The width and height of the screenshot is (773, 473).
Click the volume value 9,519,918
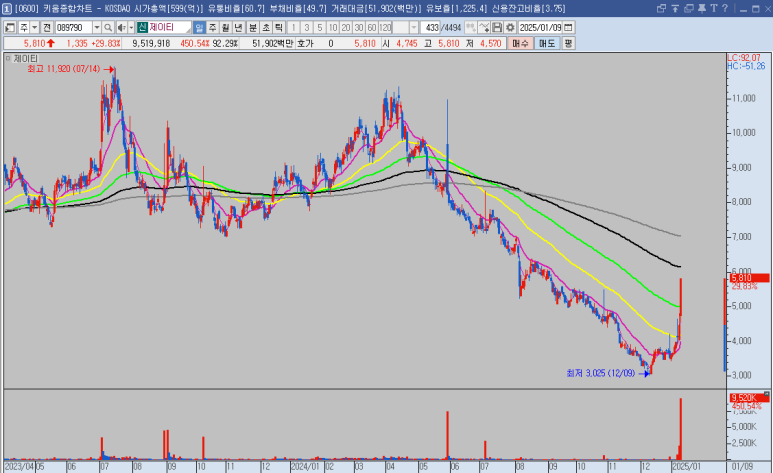coord(151,43)
